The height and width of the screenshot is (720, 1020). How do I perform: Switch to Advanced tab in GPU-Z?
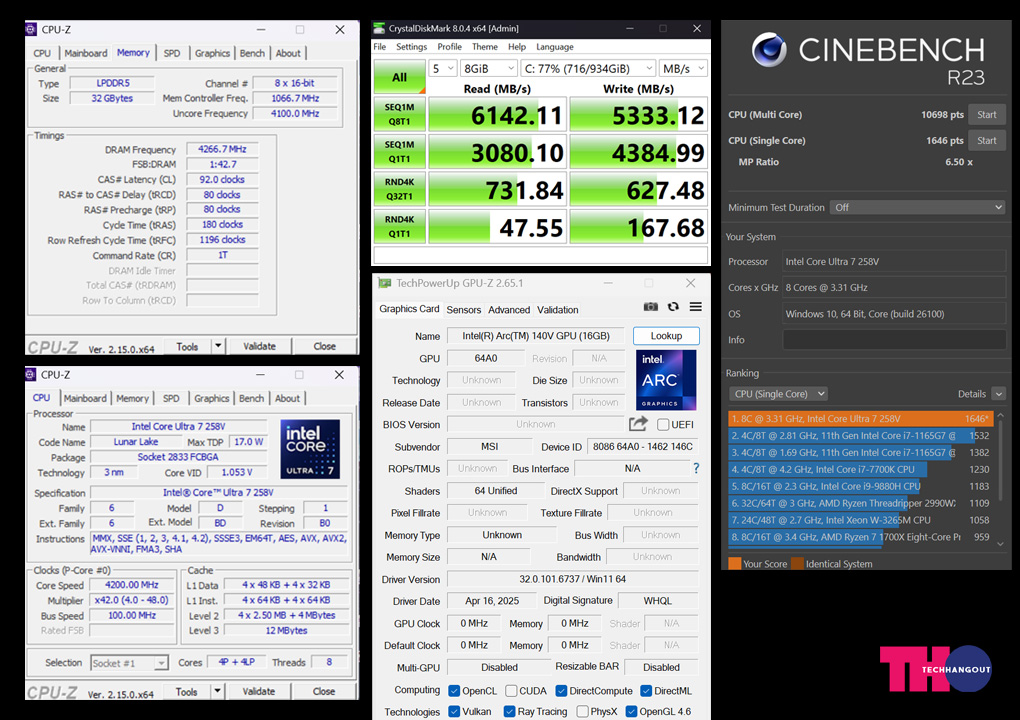(x=509, y=310)
